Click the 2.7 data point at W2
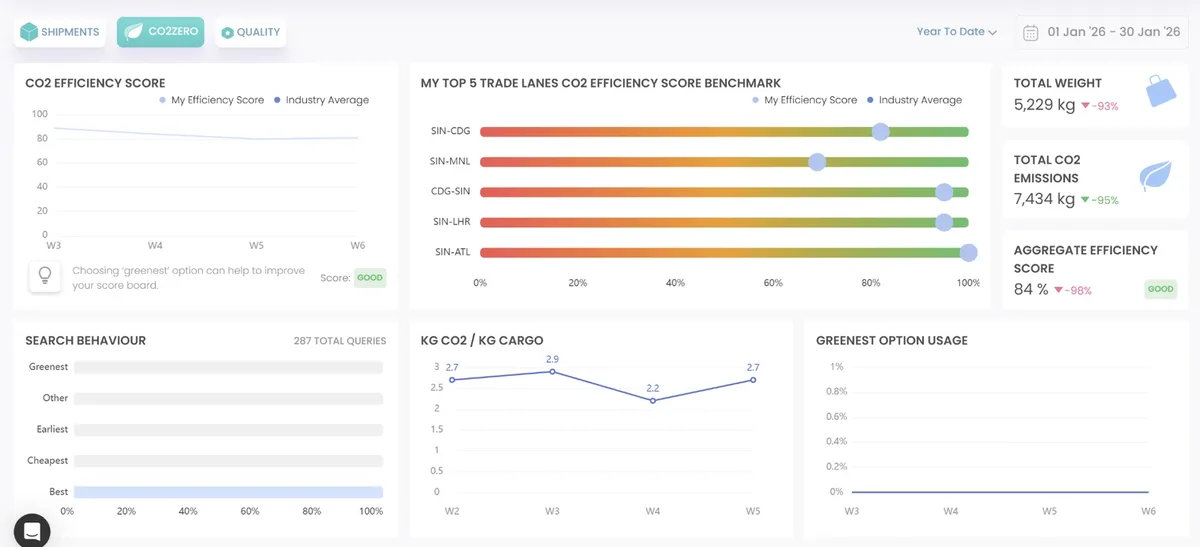Image resolution: width=1200 pixels, height=547 pixels. 452,379
